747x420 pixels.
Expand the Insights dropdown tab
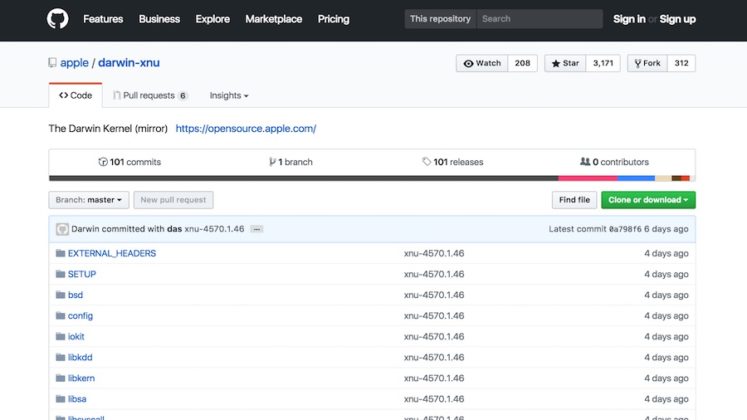point(228,96)
